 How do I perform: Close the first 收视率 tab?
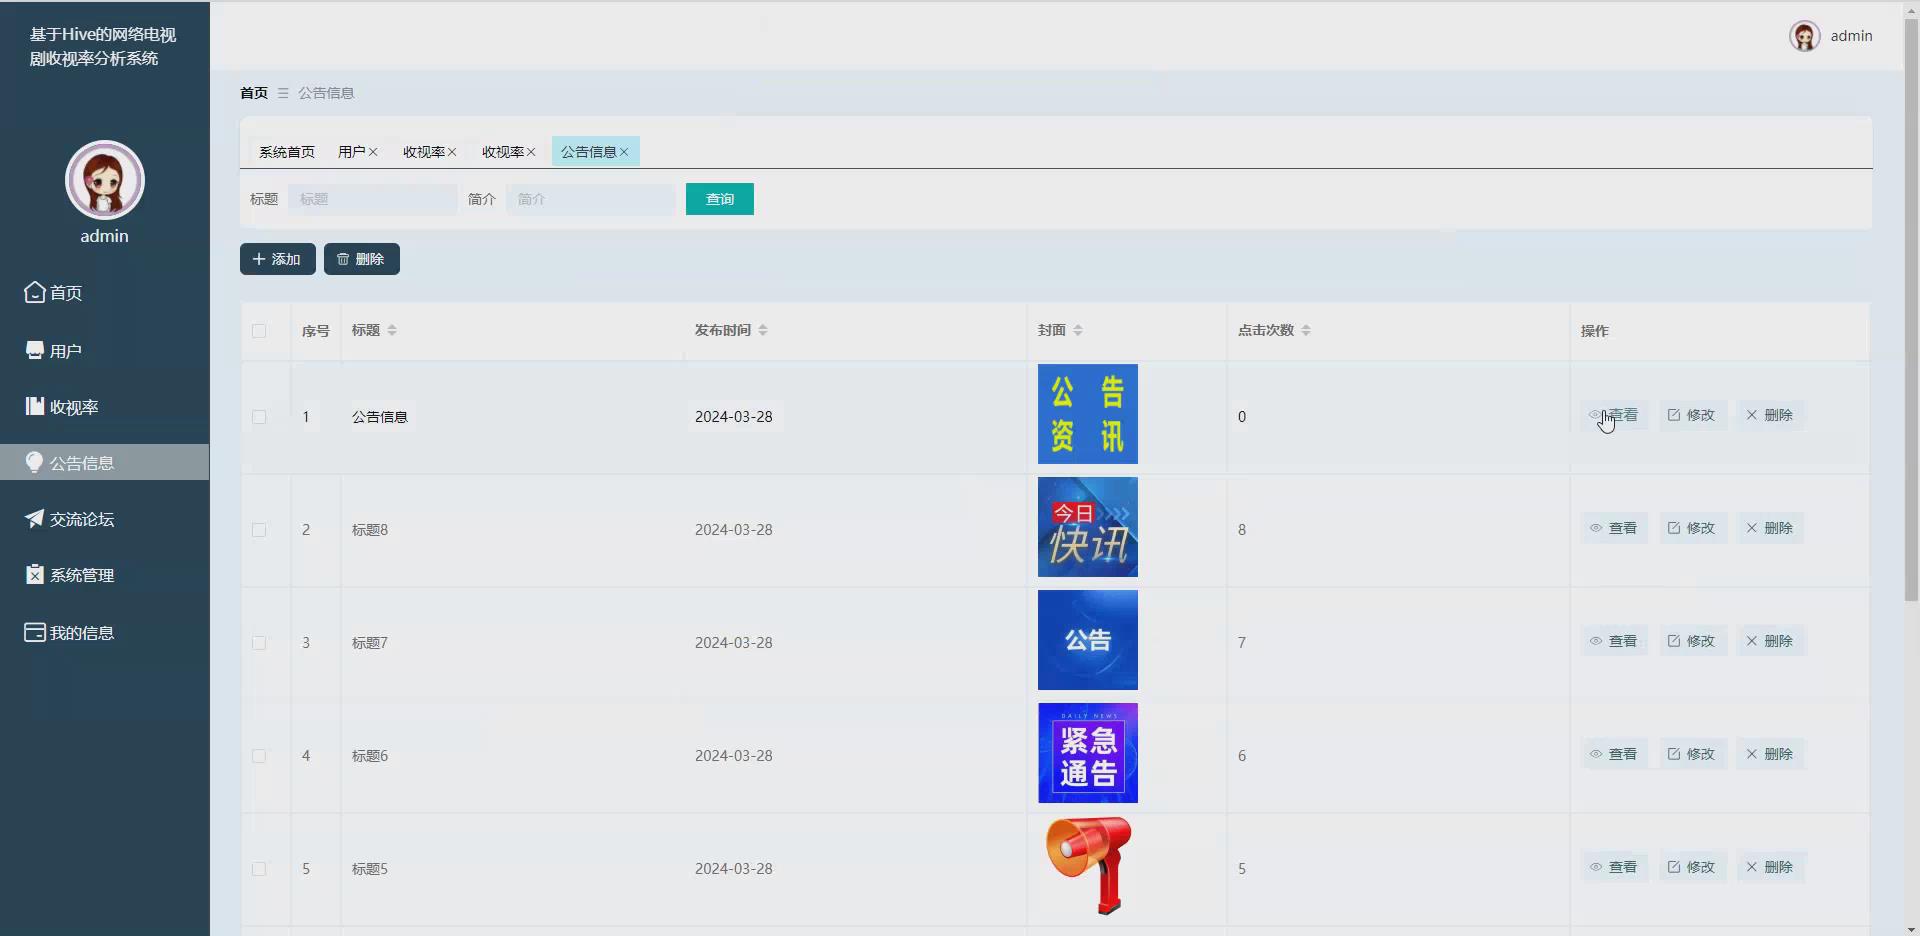coord(452,152)
